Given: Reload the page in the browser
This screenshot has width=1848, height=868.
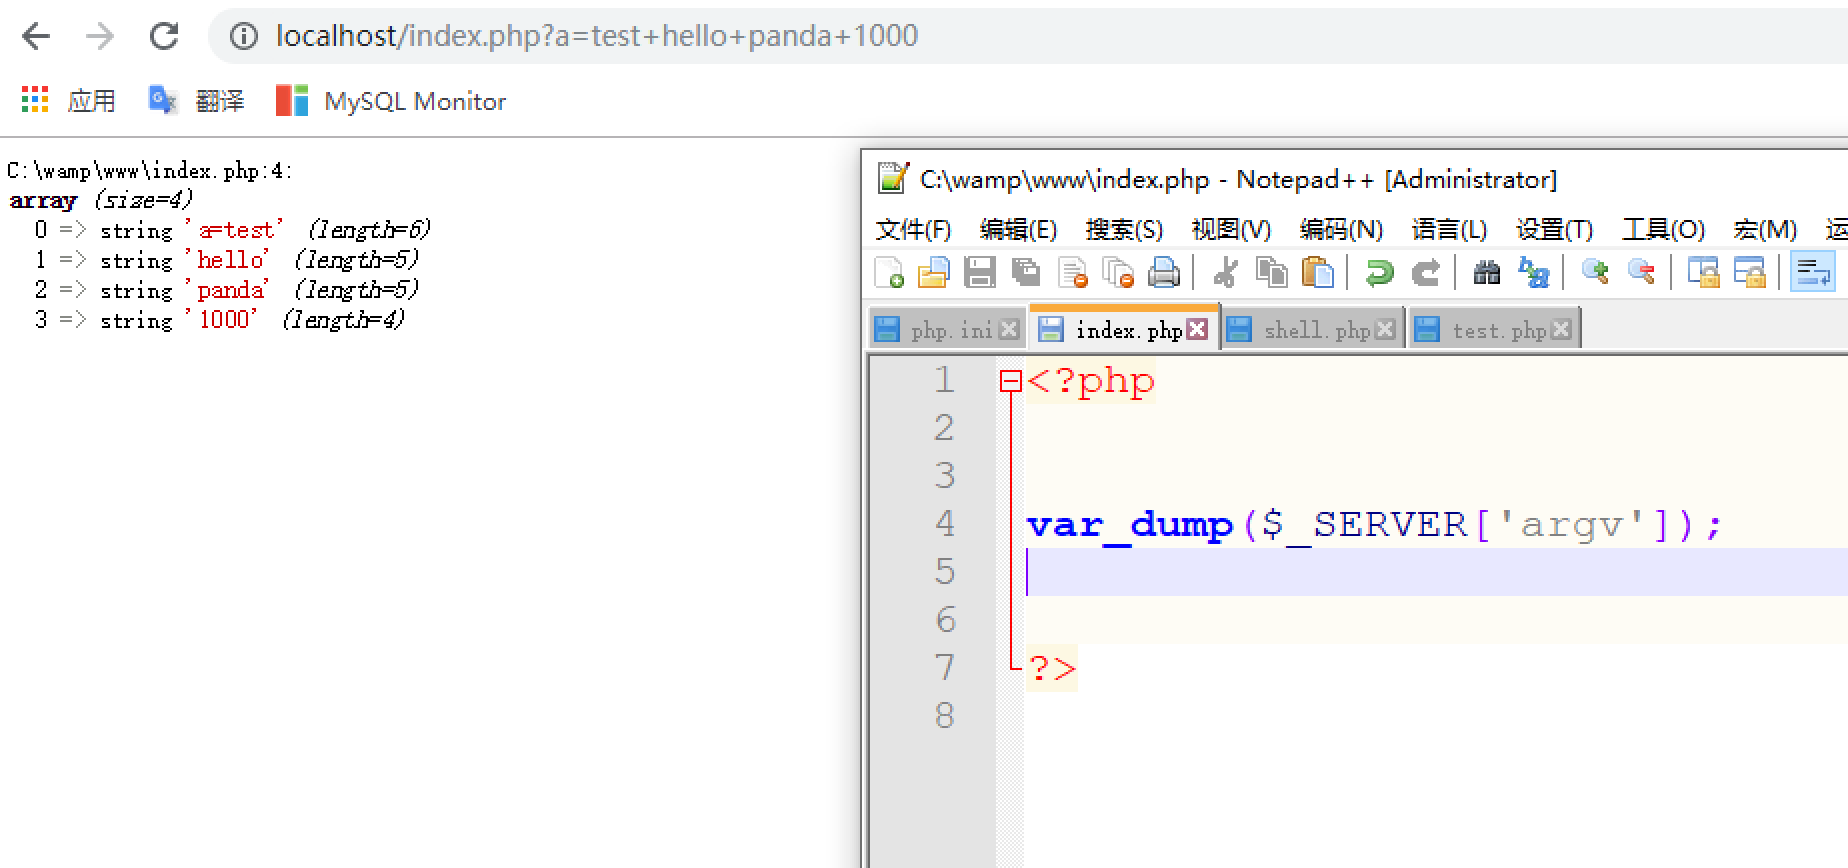Looking at the screenshot, I should [164, 37].
